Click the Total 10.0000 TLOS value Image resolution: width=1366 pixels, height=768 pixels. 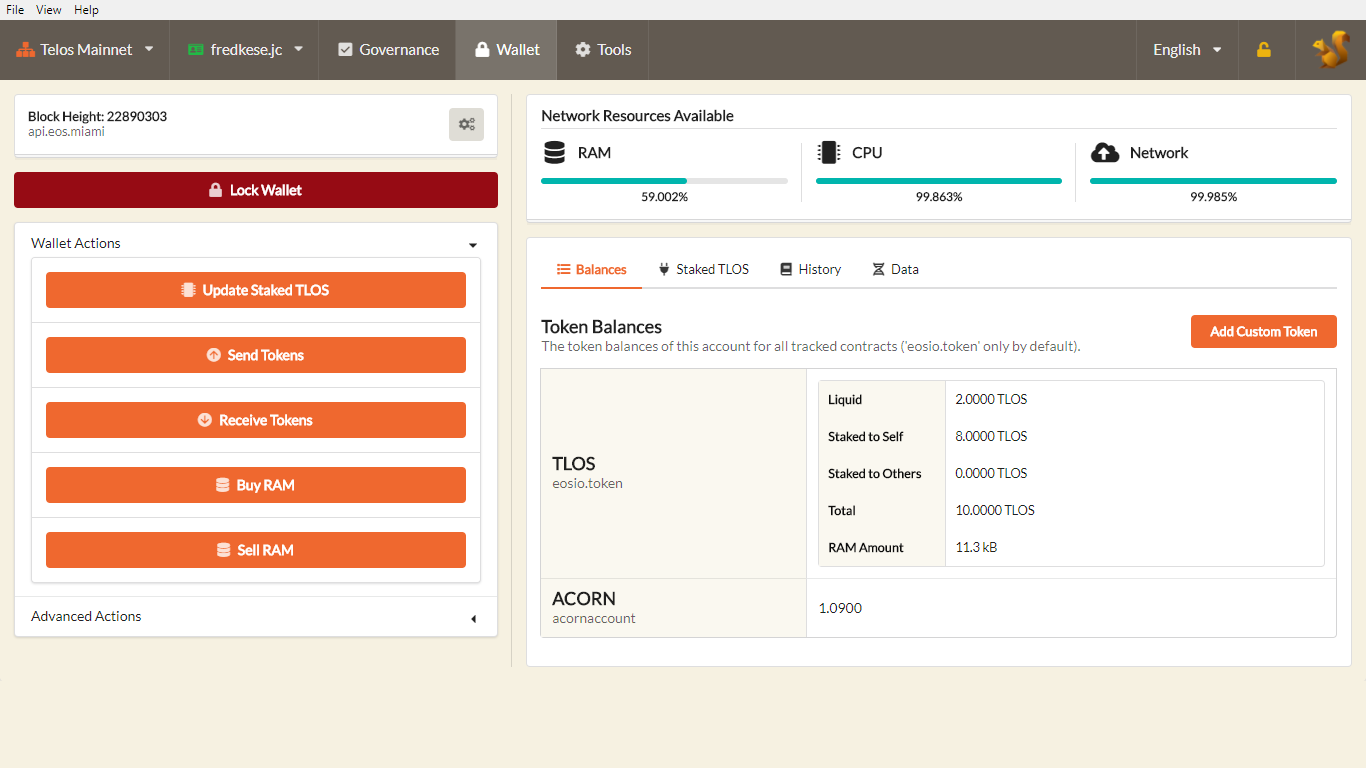995,510
